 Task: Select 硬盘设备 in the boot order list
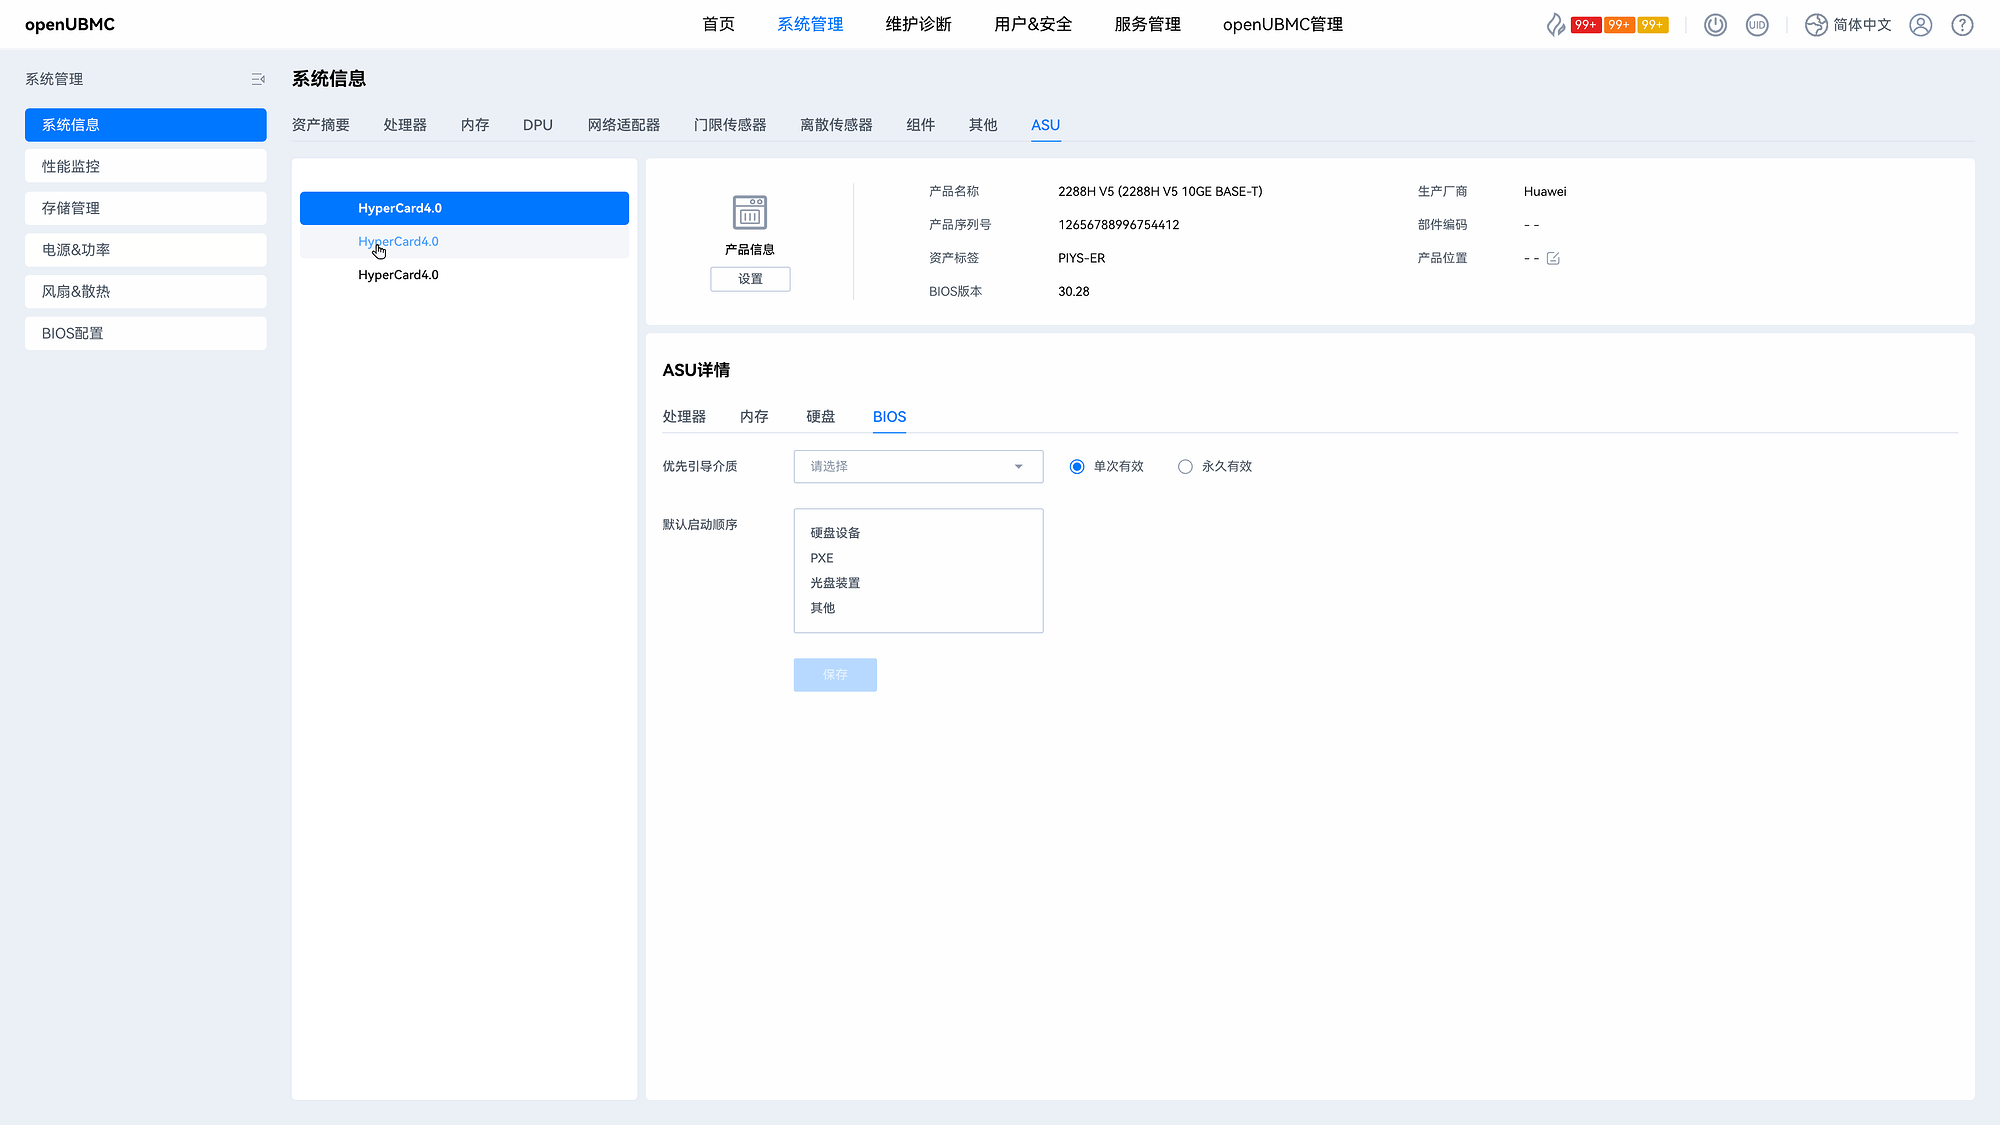click(x=835, y=533)
